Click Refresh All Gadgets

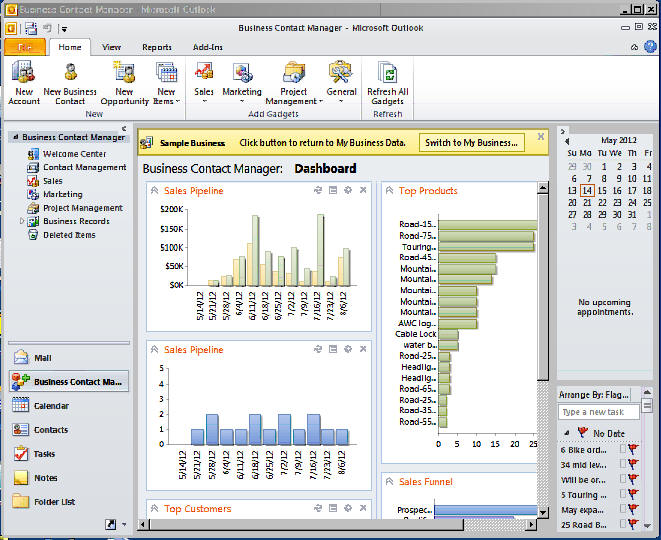pos(387,83)
